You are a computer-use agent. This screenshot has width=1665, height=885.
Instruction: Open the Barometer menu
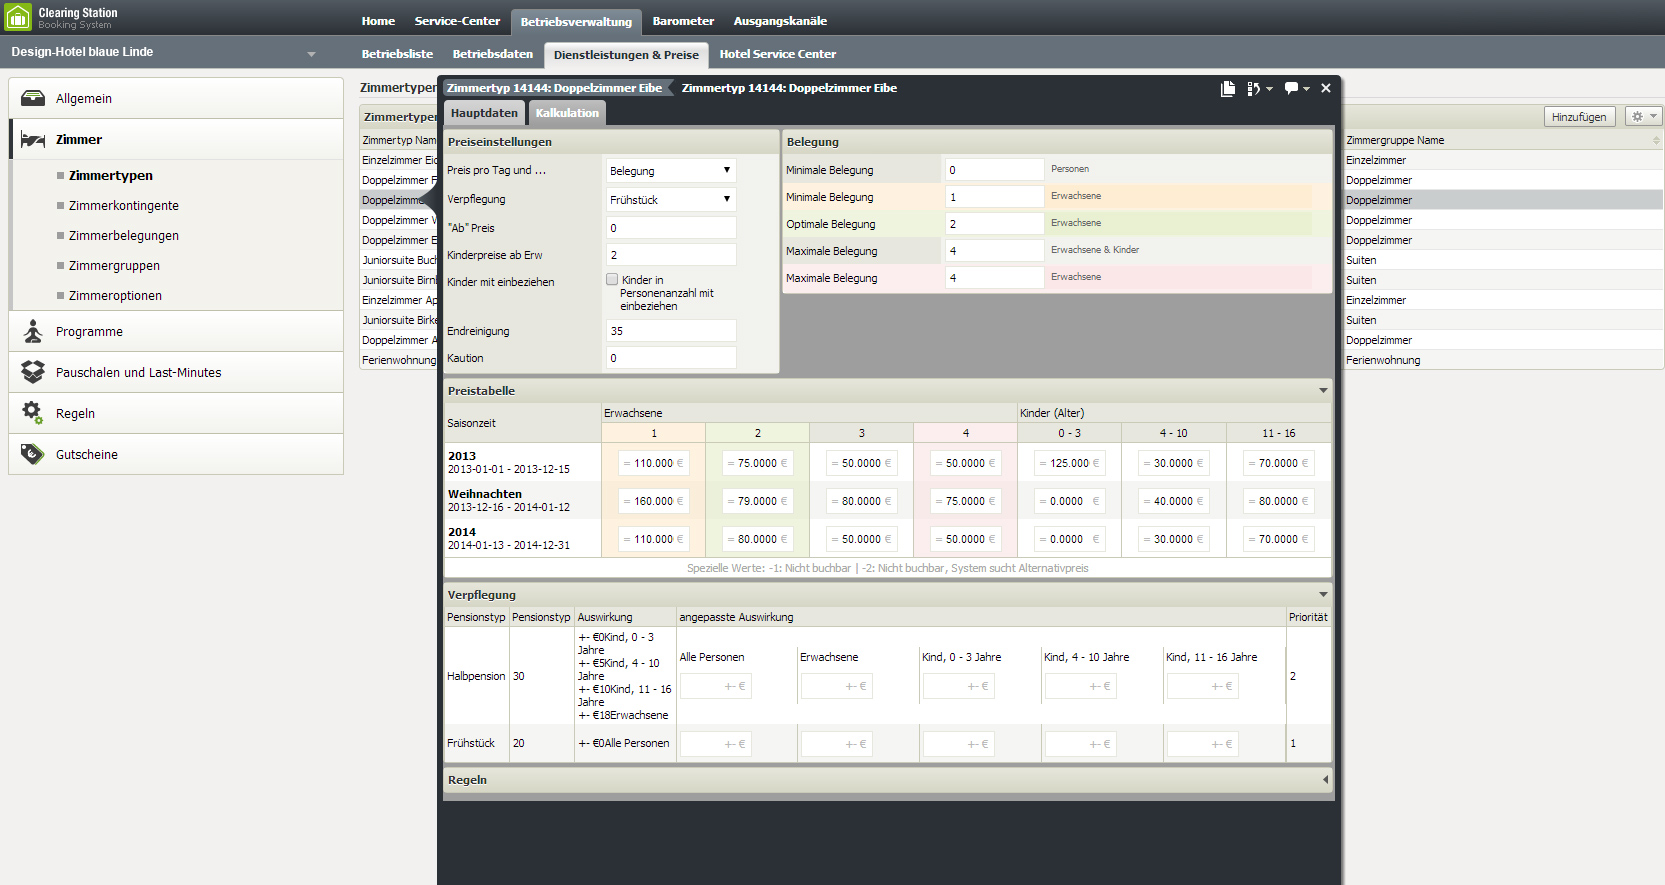point(683,21)
